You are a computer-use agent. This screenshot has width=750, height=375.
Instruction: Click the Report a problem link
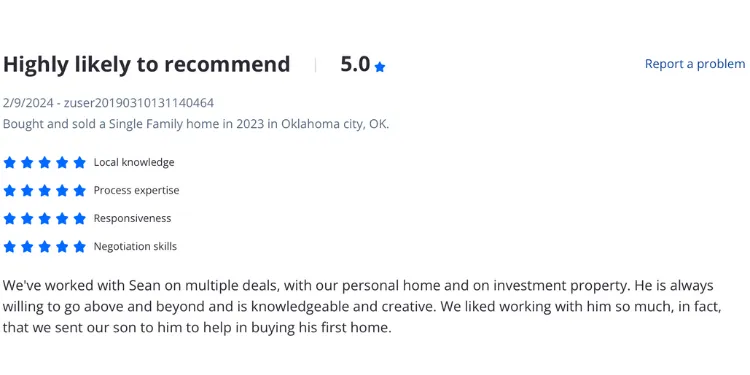click(x=695, y=64)
